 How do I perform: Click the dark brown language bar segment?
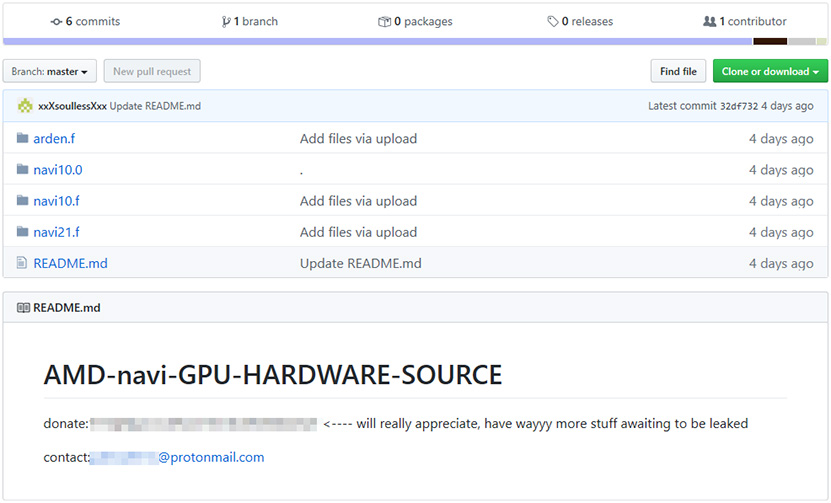coord(770,41)
